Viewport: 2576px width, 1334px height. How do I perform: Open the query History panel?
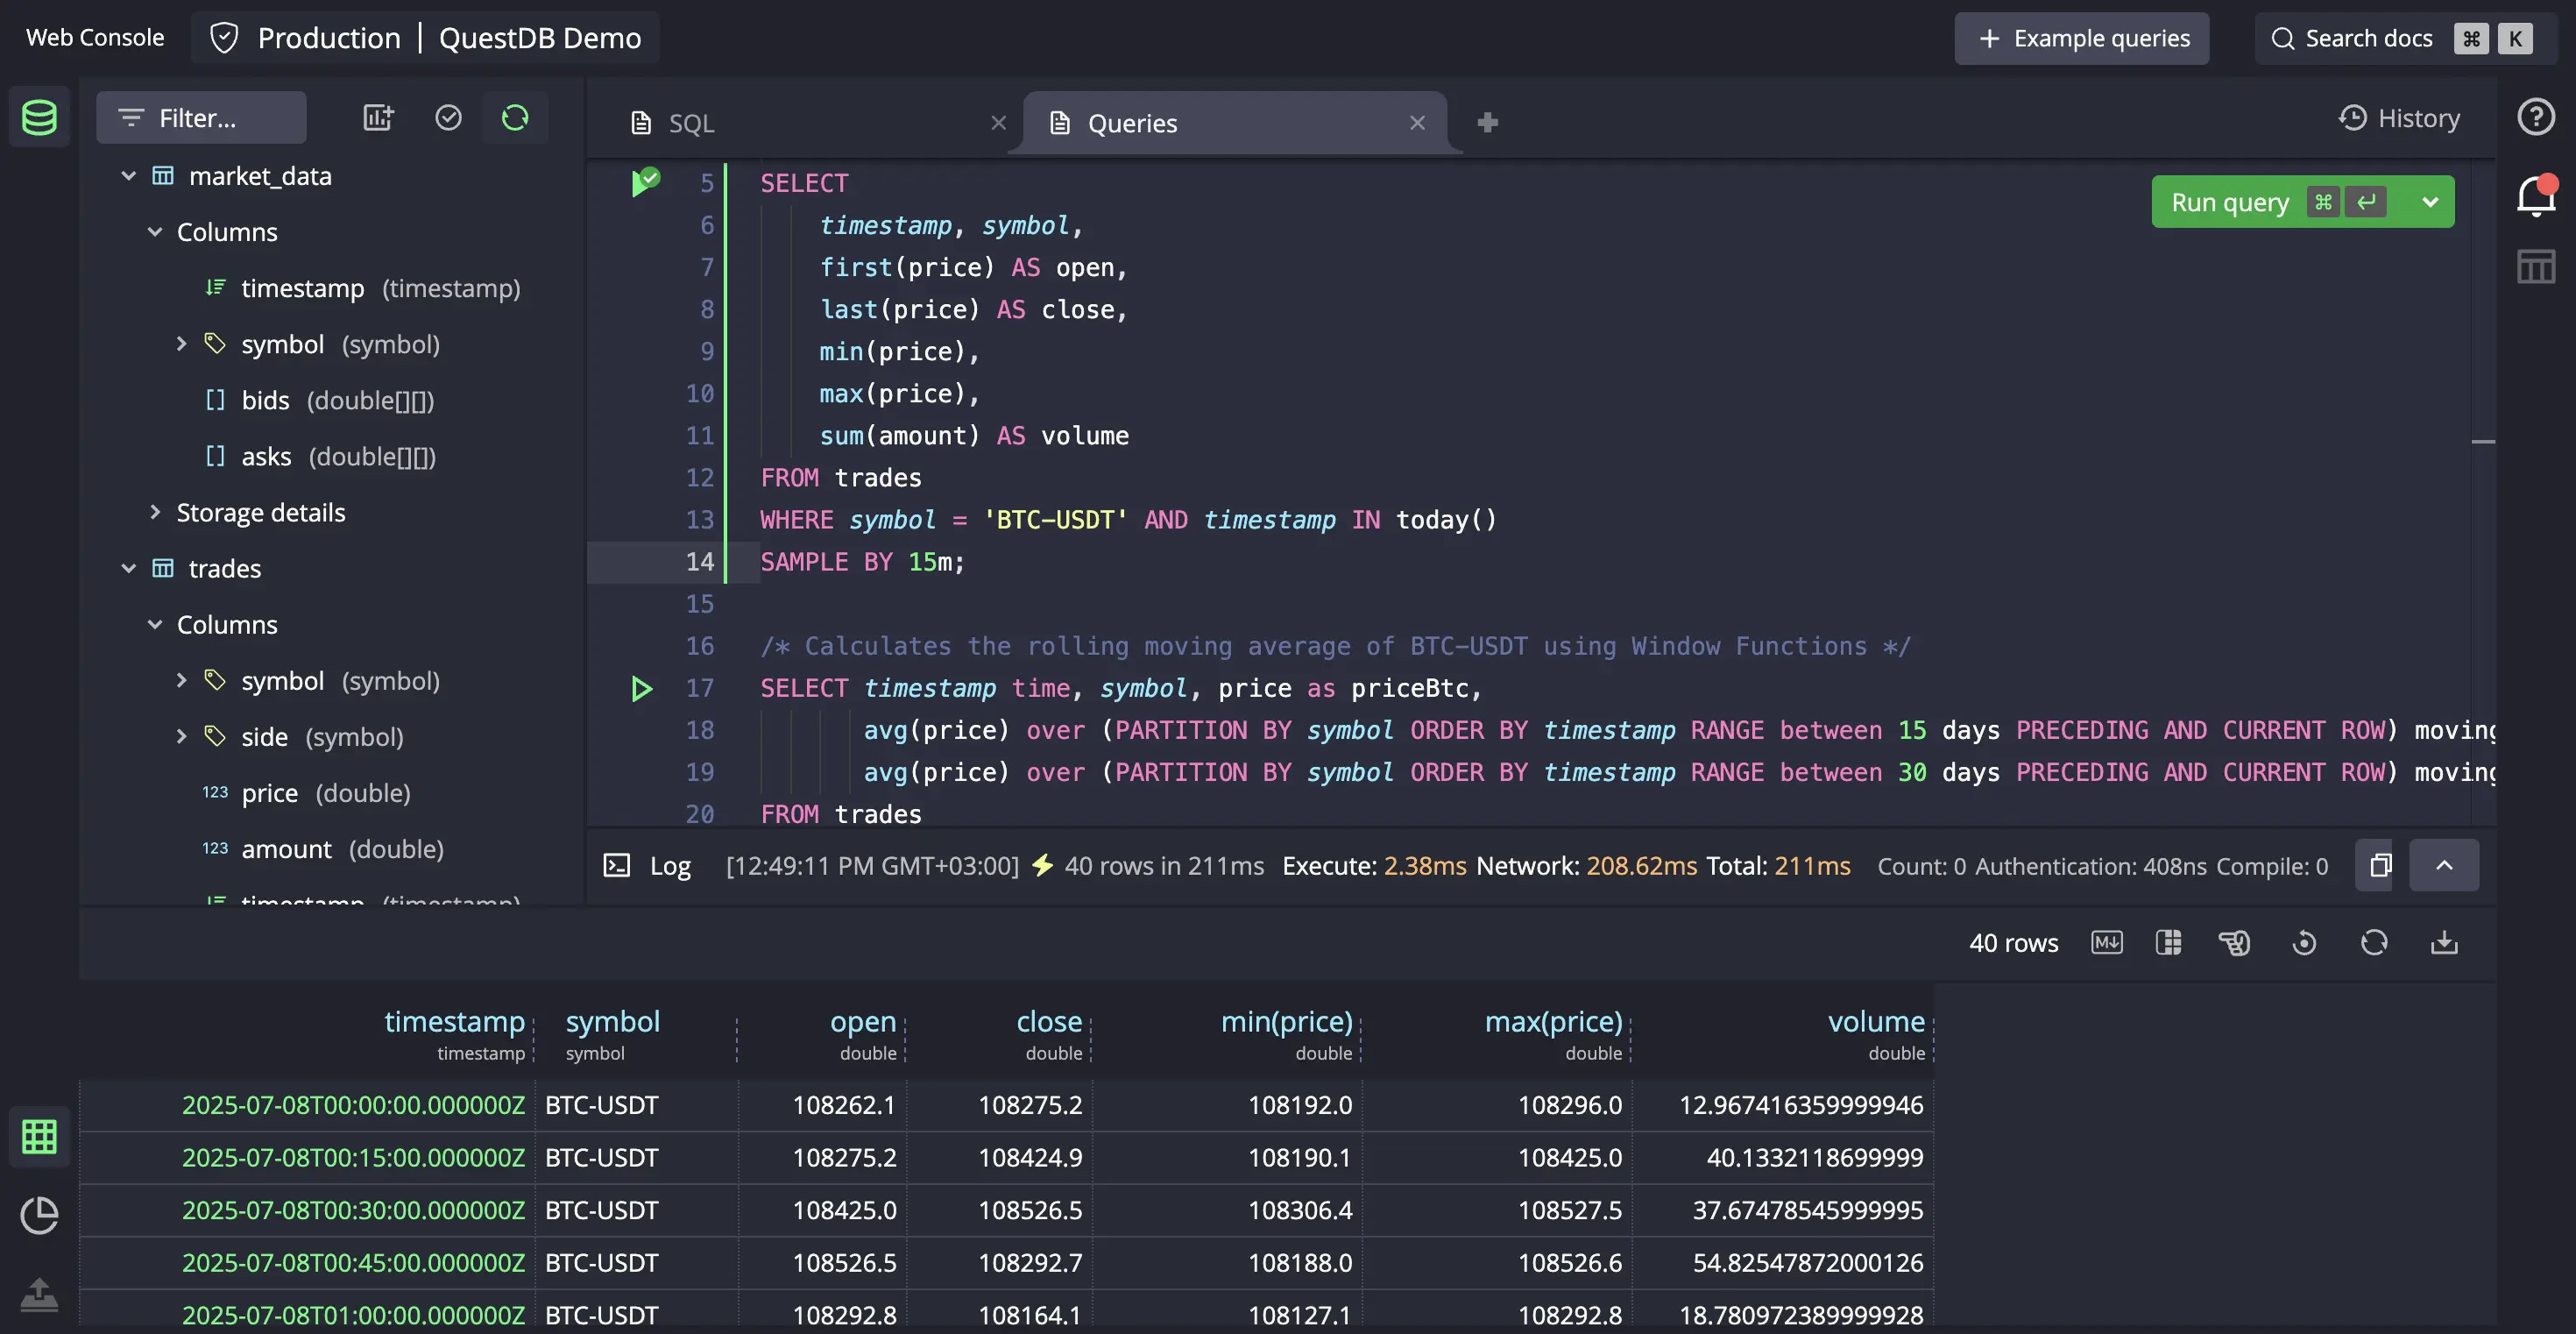[x=2400, y=117]
